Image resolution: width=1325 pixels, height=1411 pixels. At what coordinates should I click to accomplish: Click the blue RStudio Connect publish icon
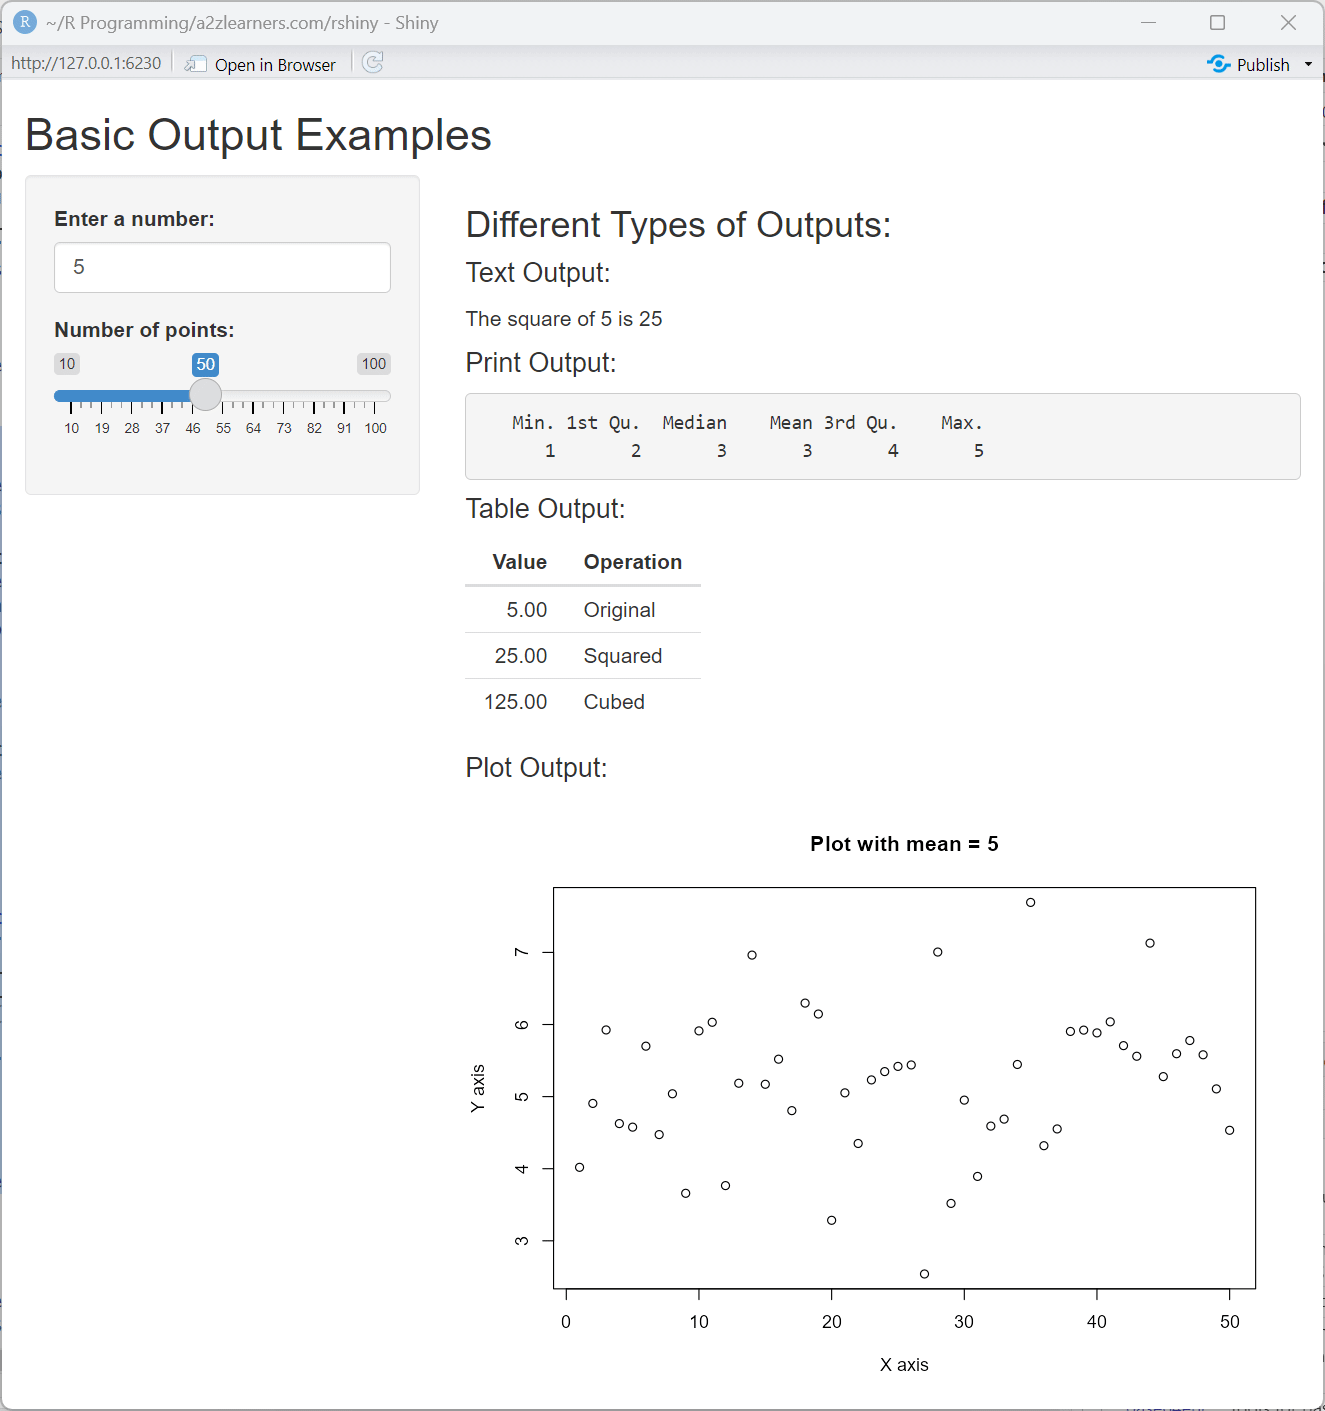pos(1220,64)
